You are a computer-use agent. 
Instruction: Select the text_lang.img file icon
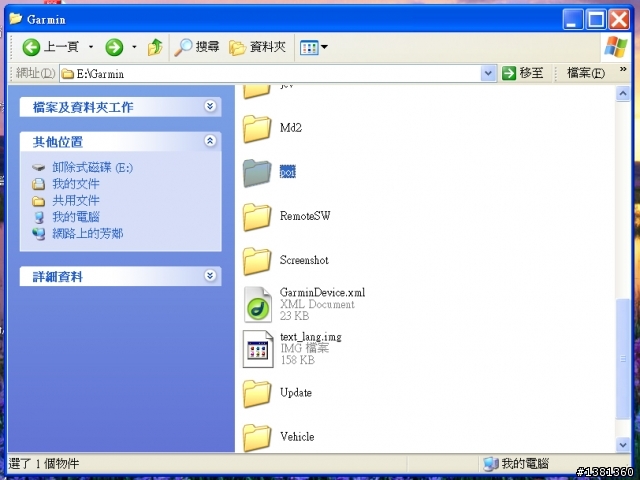click(258, 349)
